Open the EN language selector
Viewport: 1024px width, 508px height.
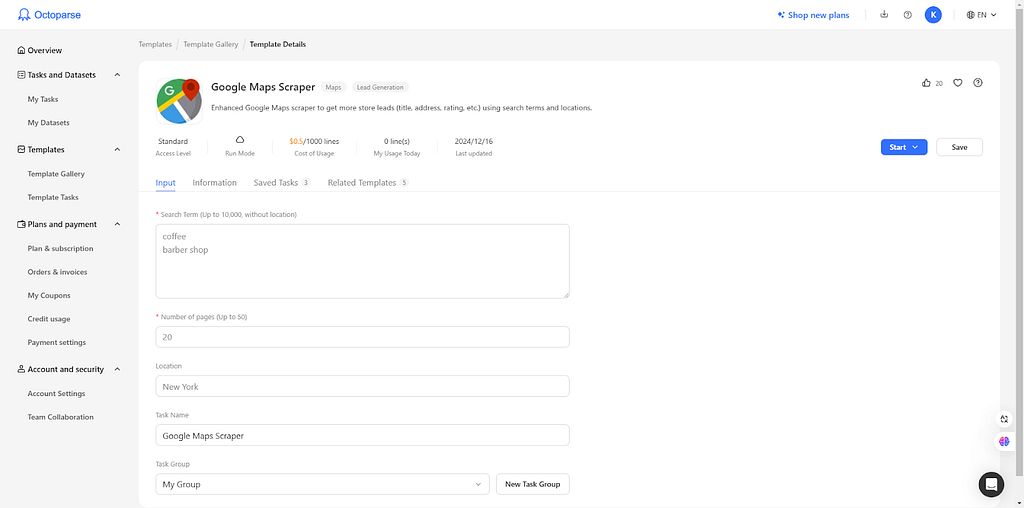tap(981, 14)
